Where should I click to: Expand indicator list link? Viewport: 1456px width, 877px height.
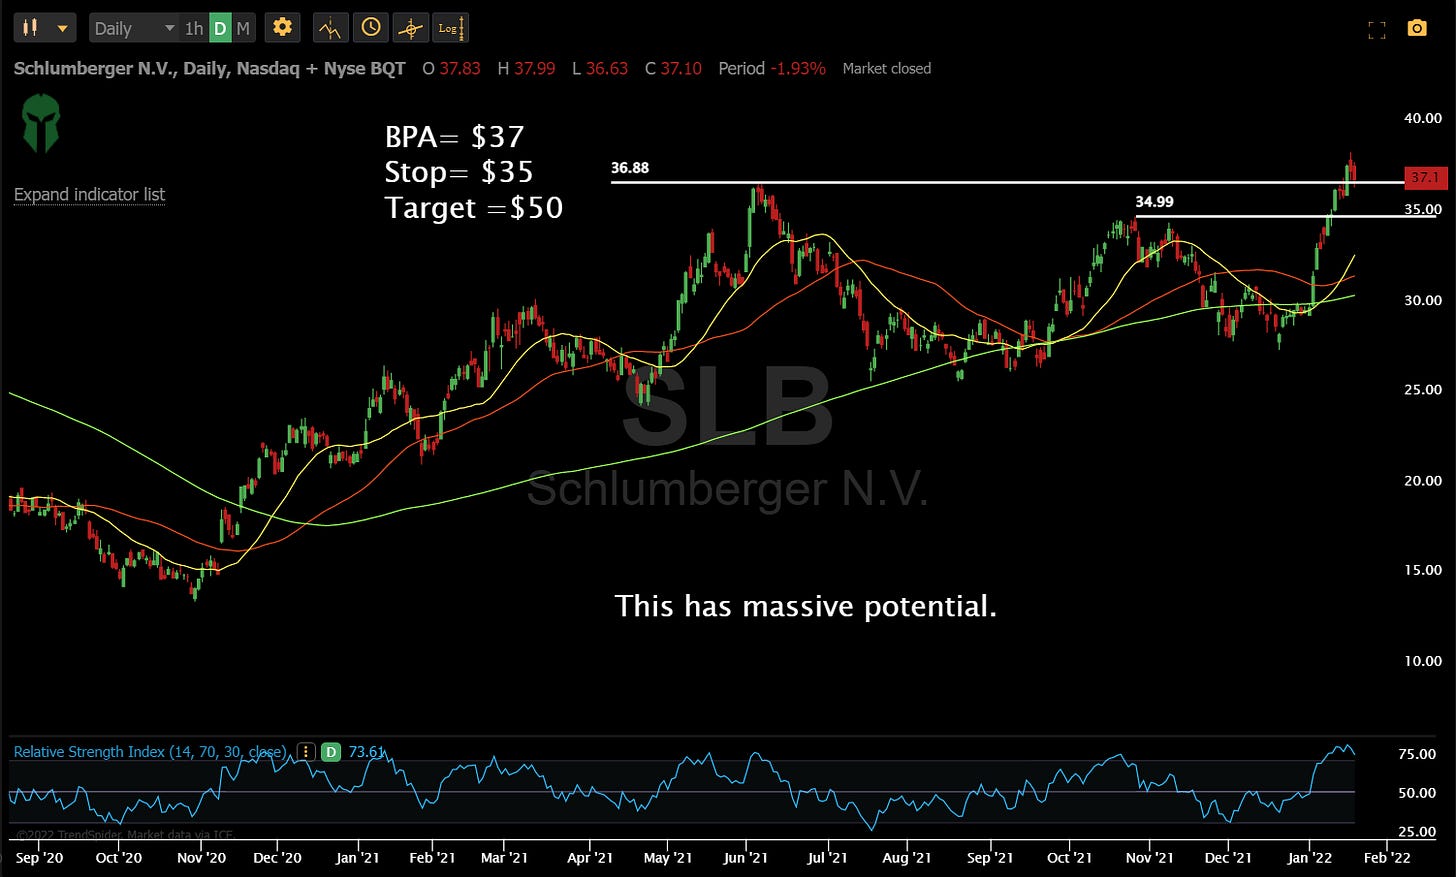pos(89,194)
